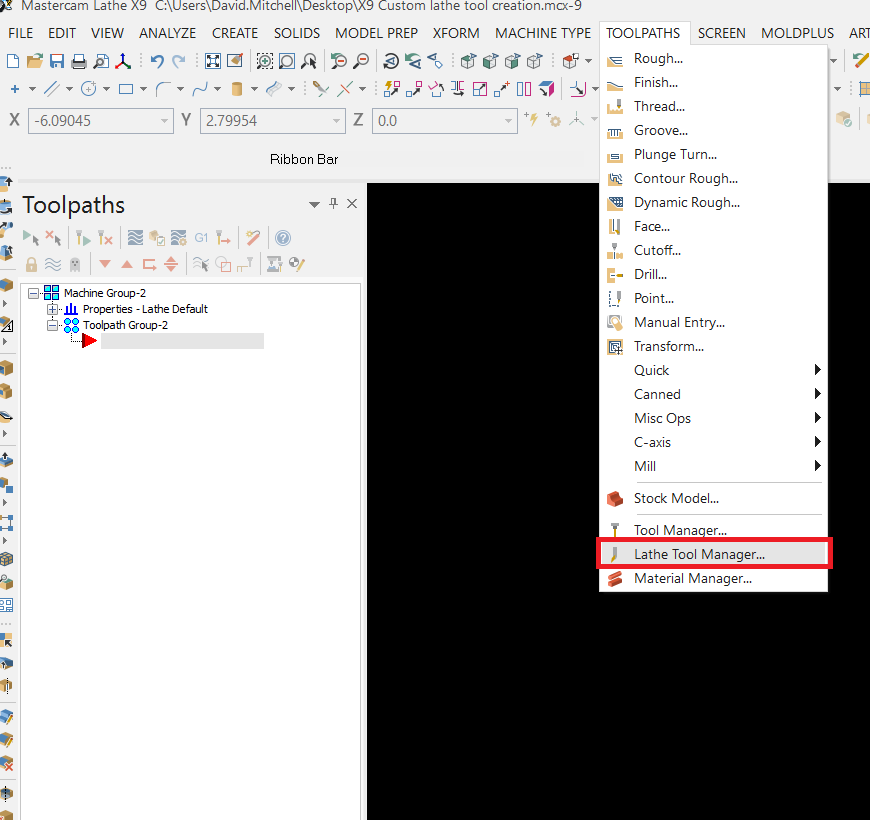Regenerate all selected operations icon
Screen dimensions: 870x820
[x=83, y=238]
